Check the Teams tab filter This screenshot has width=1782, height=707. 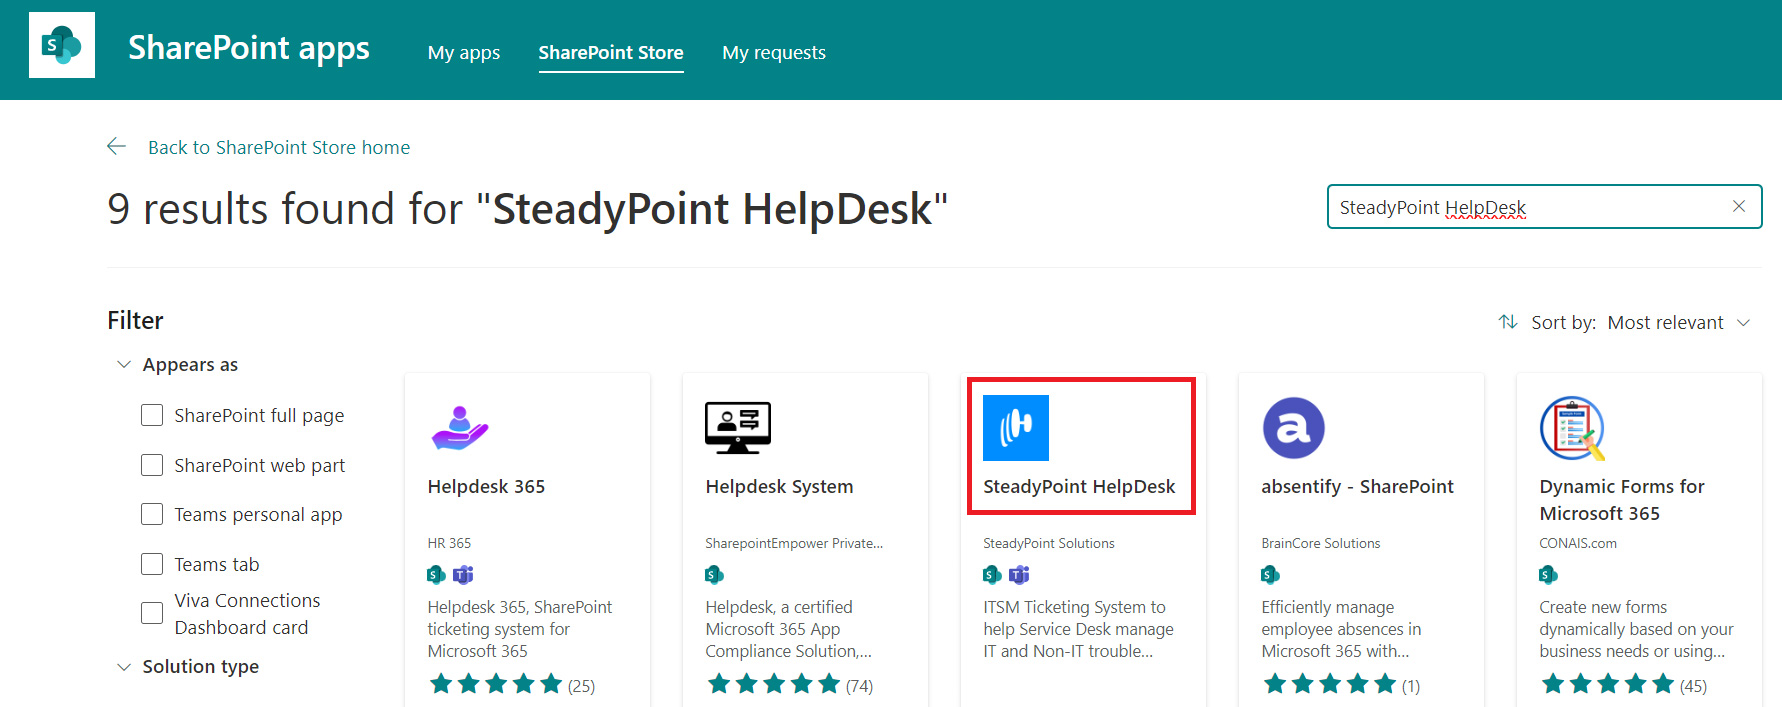(x=152, y=564)
